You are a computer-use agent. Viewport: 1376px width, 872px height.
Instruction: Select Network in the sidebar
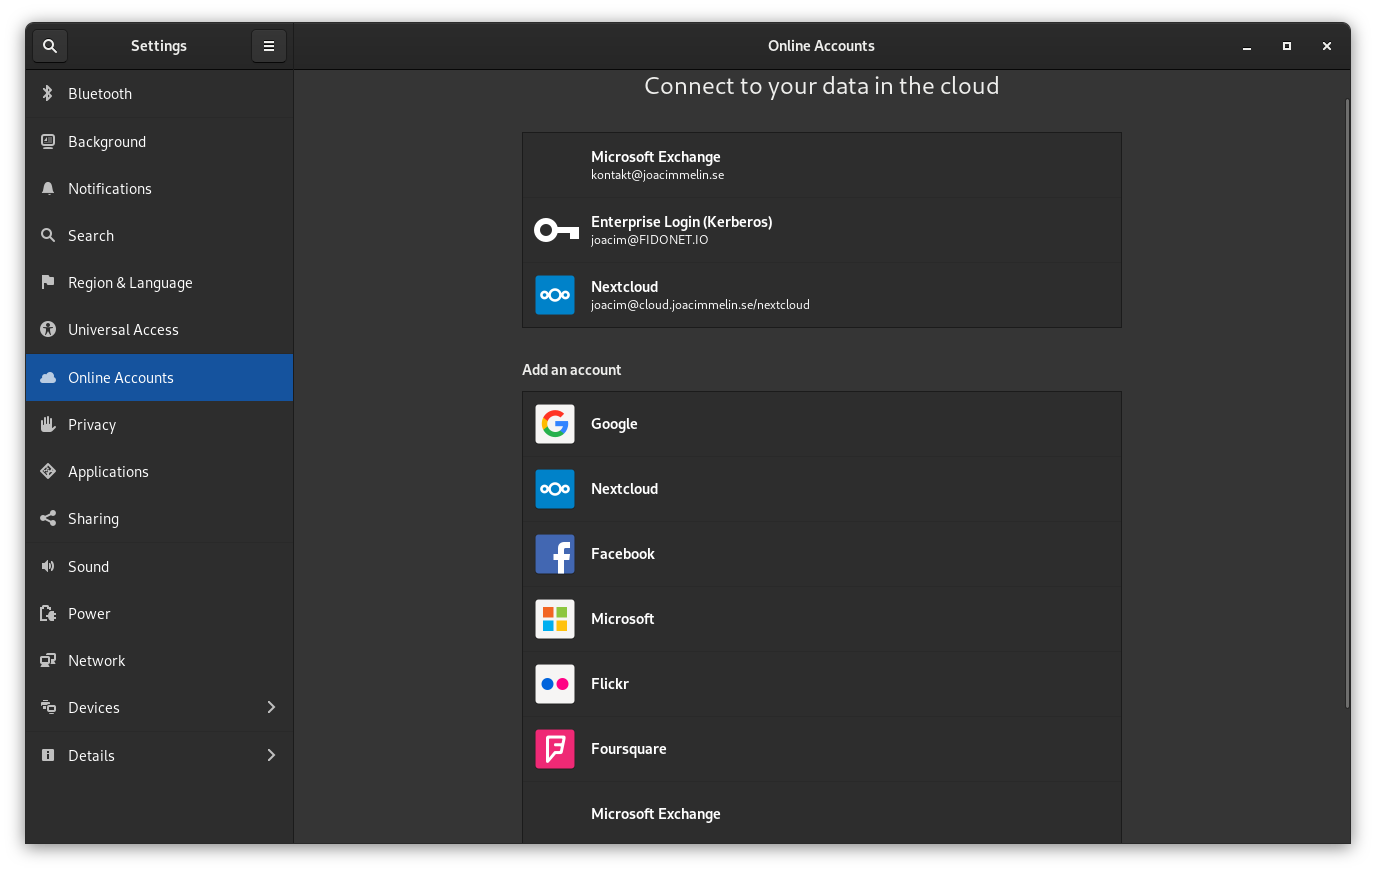pos(159,661)
